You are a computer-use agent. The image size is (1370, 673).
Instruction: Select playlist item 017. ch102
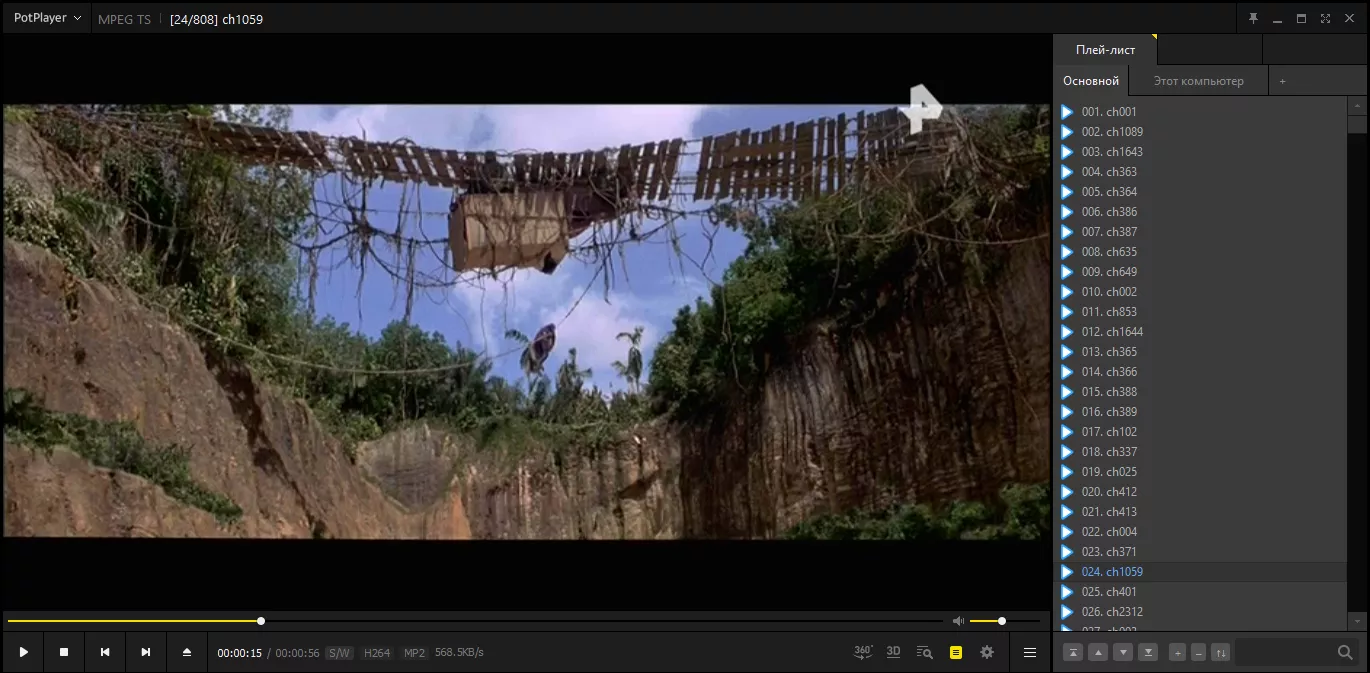[1201, 432]
